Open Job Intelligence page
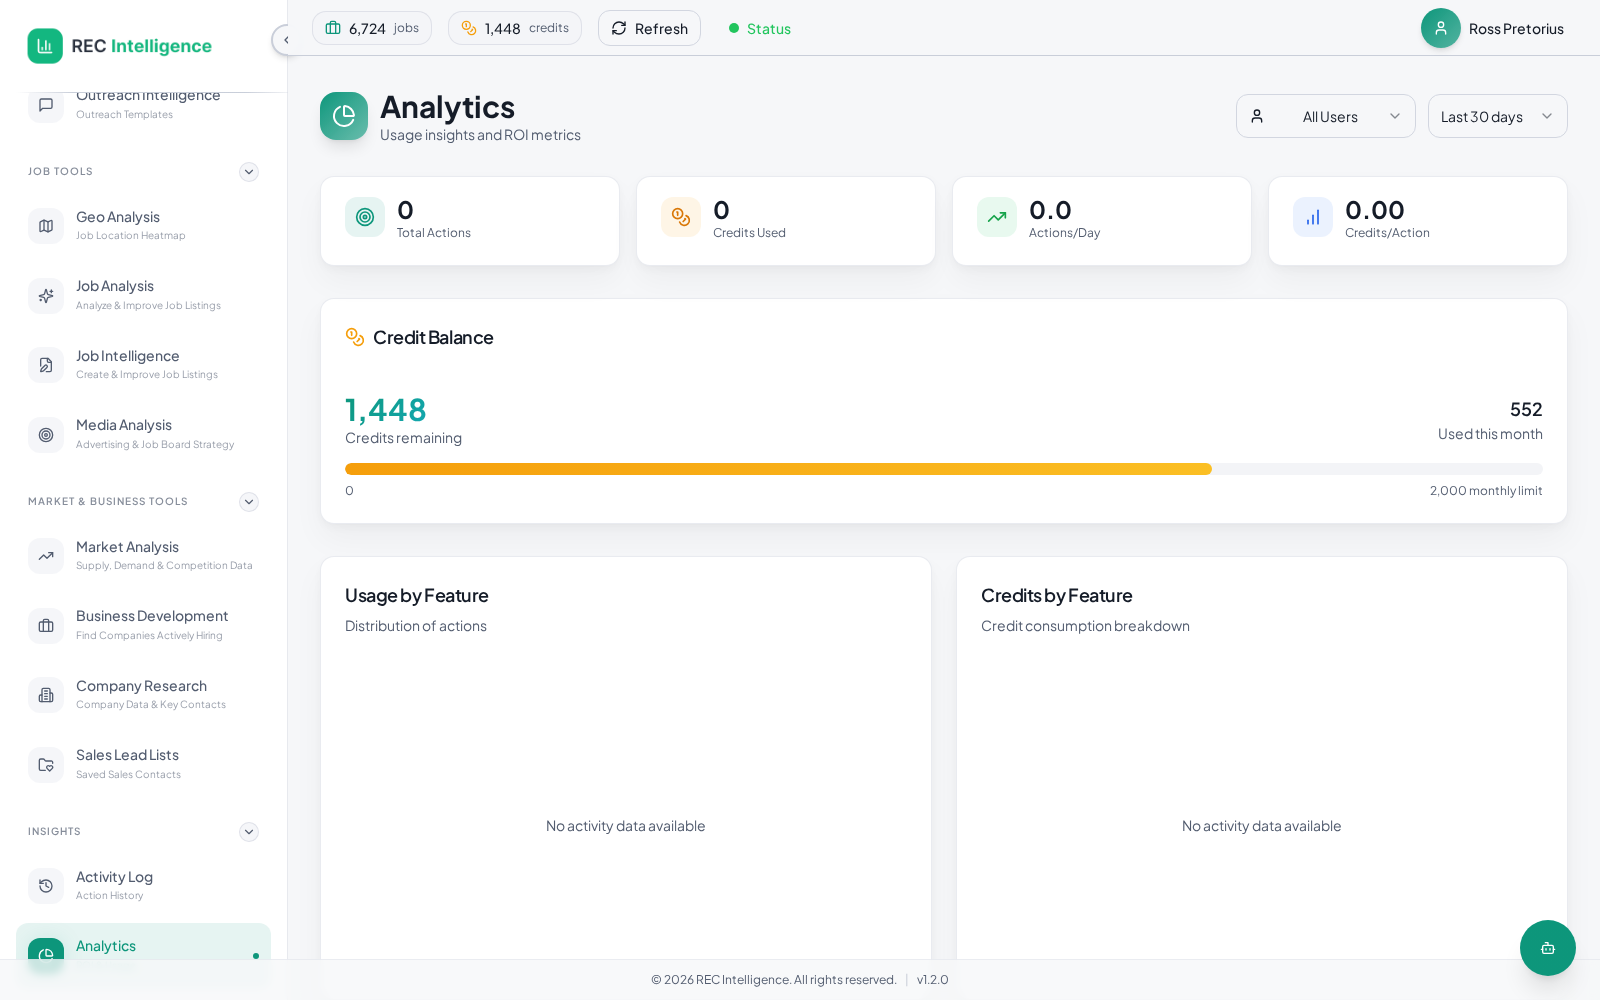 (143, 365)
